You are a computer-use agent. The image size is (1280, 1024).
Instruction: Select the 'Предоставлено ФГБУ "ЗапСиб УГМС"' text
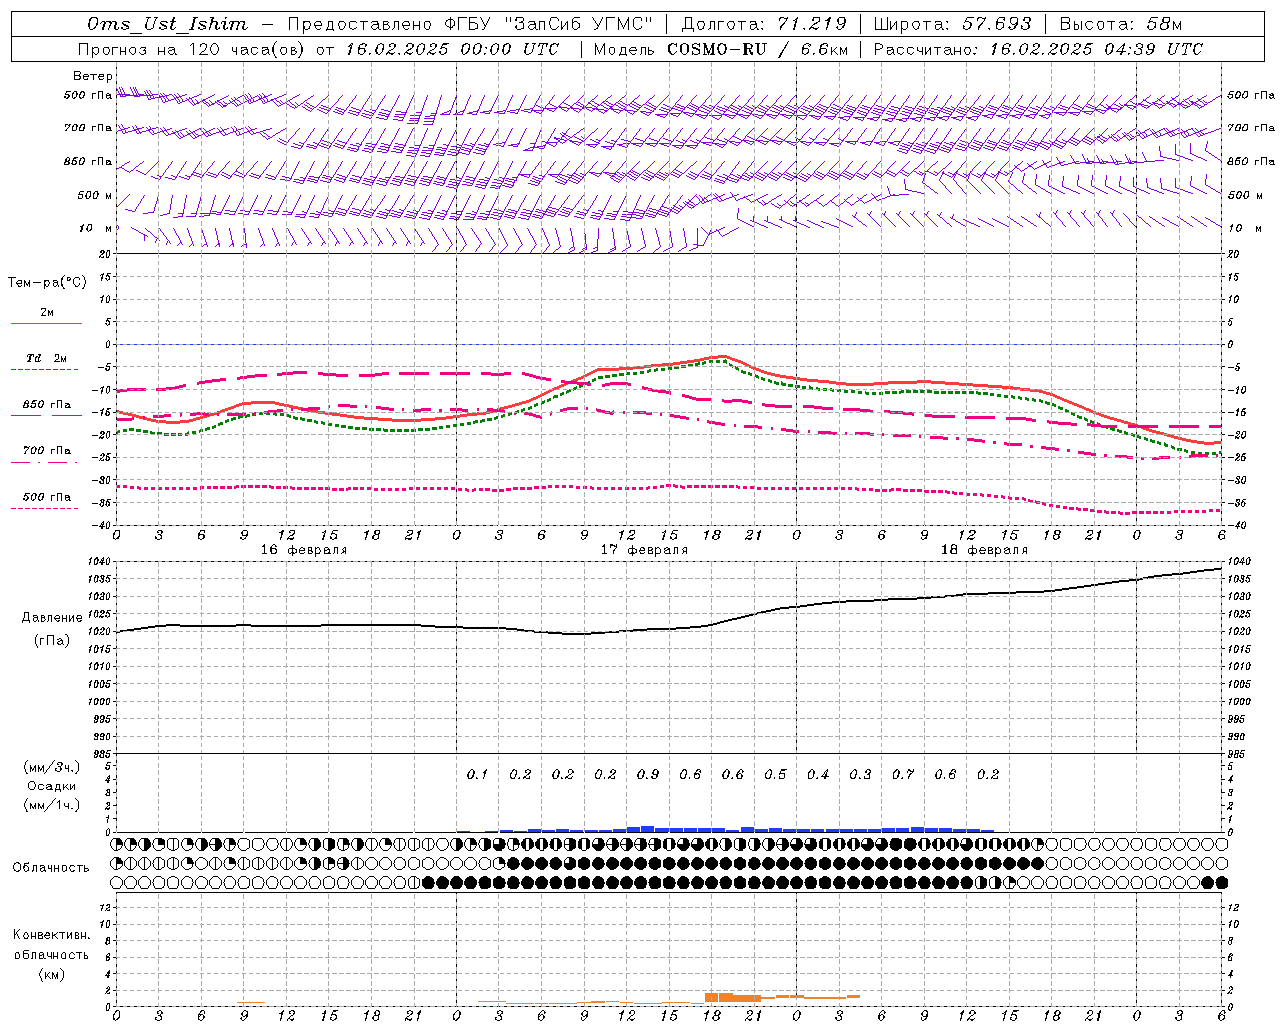click(x=469, y=23)
